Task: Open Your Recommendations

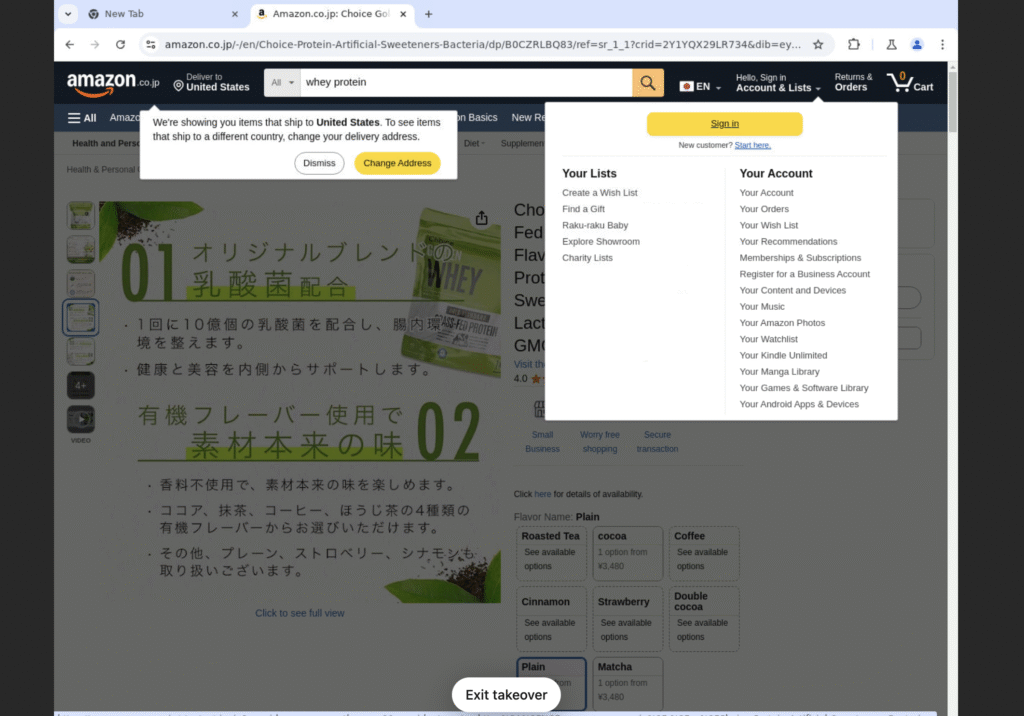Action: pyautogui.click(x=788, y=242)
